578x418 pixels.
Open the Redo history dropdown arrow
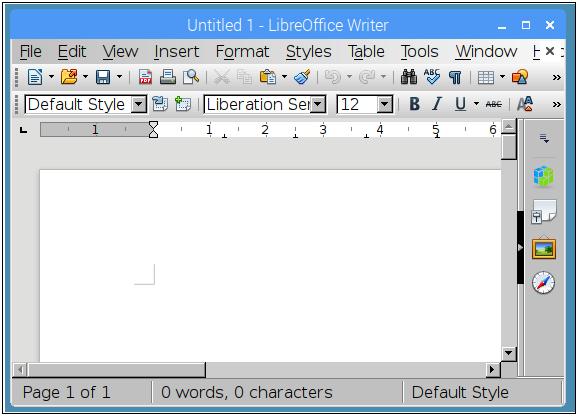pyautogui.click(x=383, y=77)
